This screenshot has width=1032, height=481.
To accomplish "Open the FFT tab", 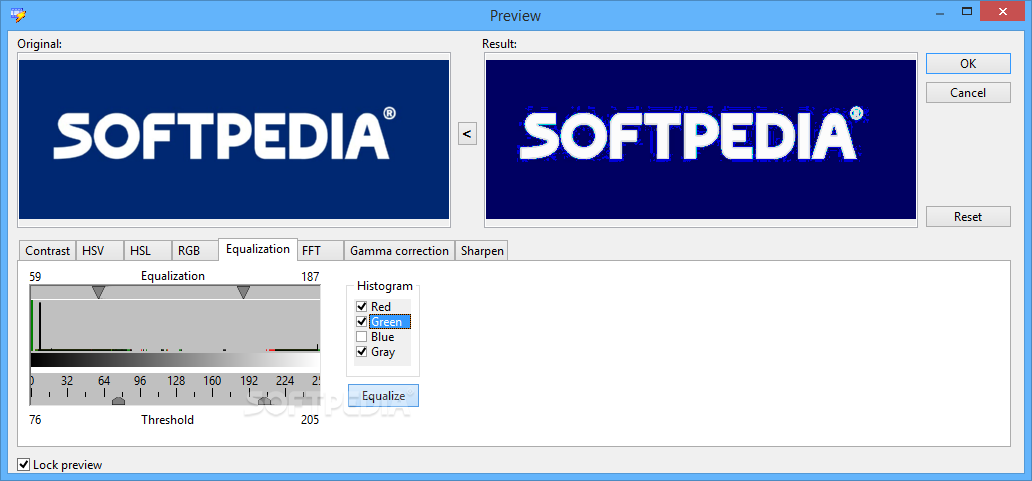I will click(320, 251).
